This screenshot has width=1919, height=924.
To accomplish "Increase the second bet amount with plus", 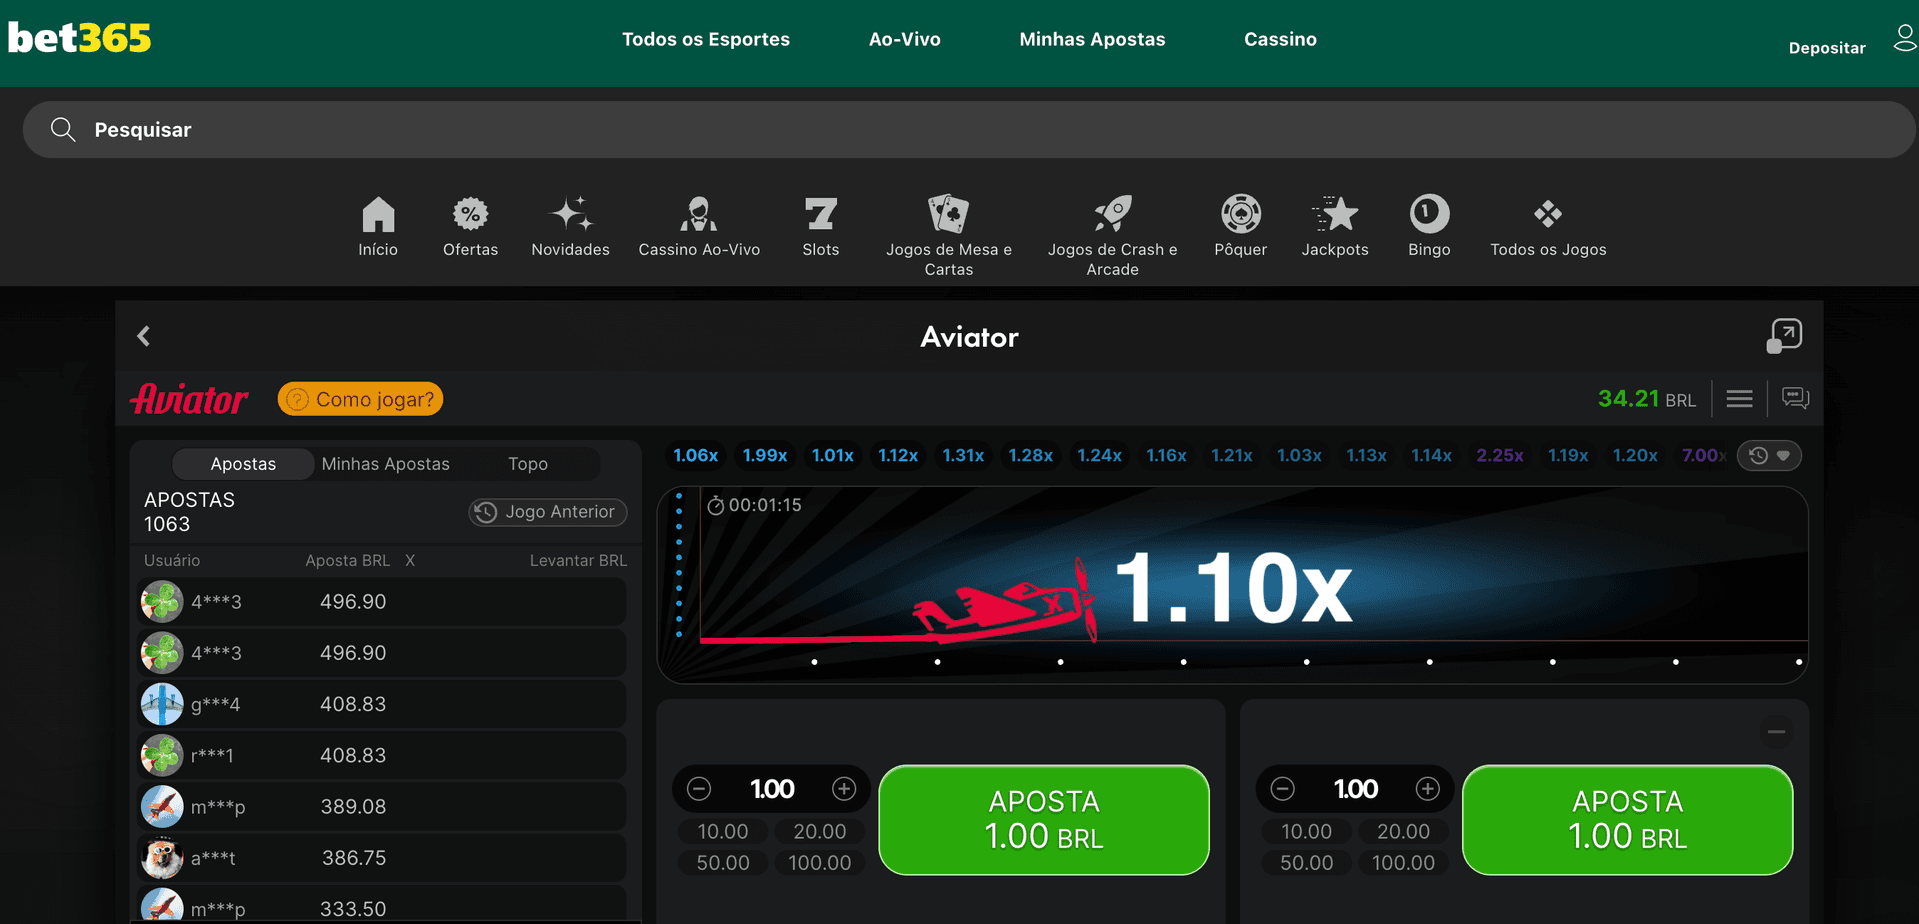I will point(1428,789).
